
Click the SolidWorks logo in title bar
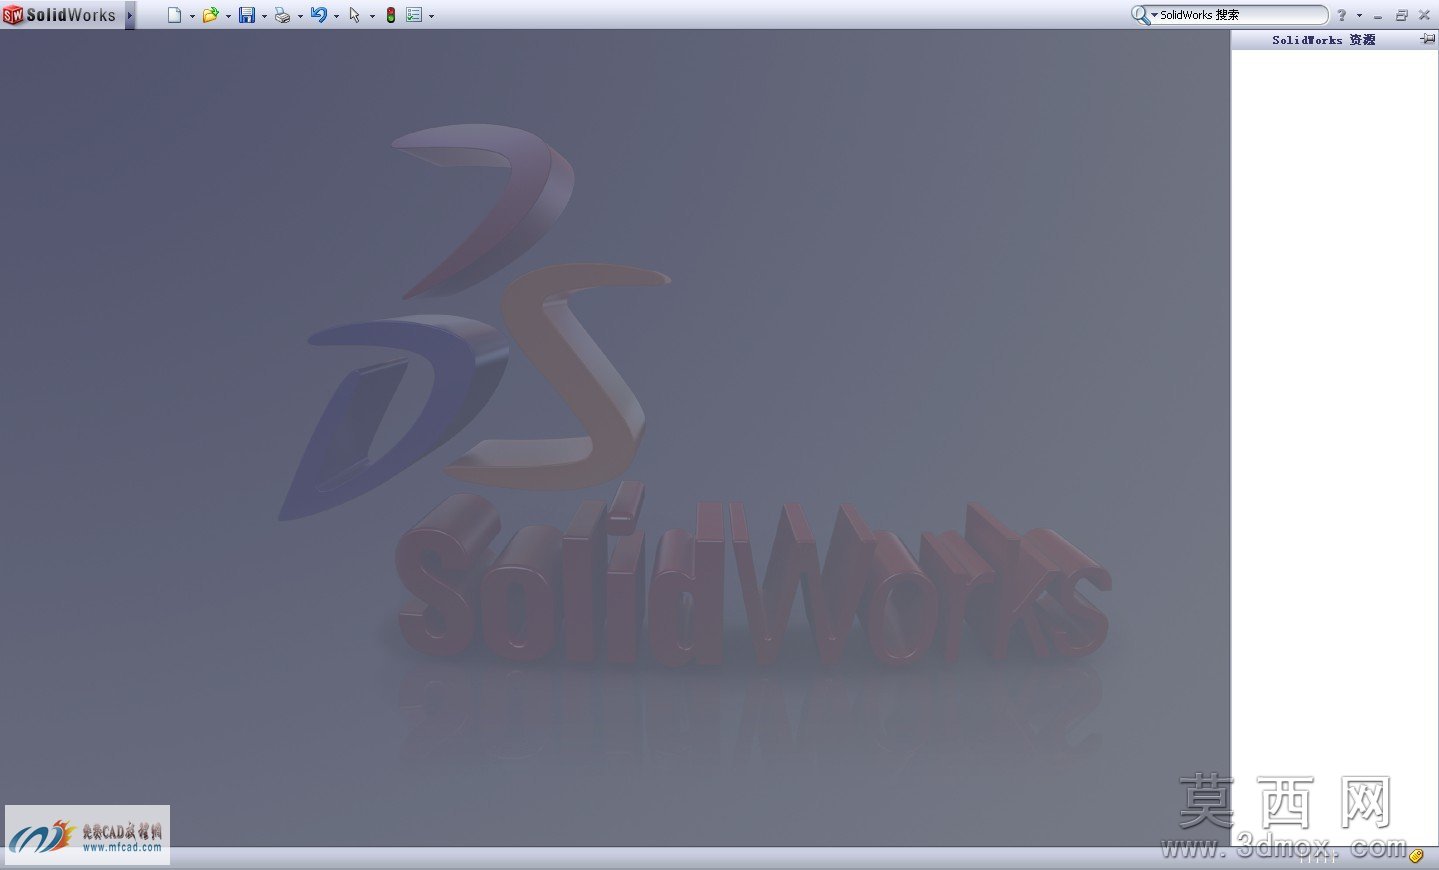click(x=59, y=15)
